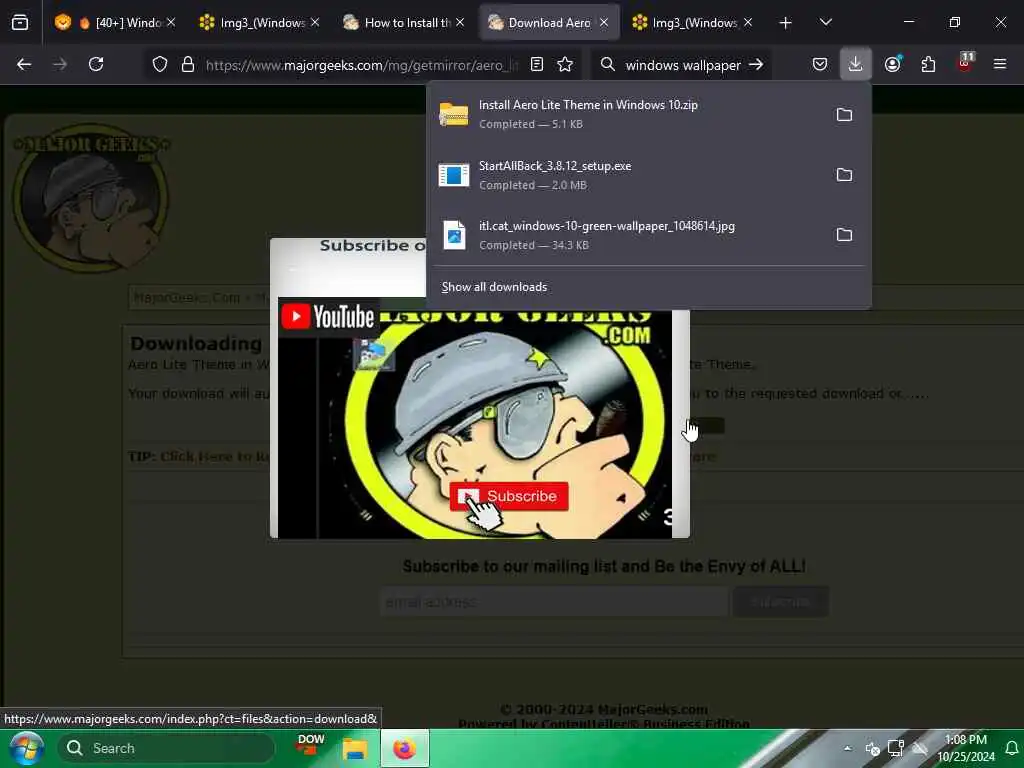The height and width of the screenshot is (768, 1024).
Task: Open Firefox account icon
Action: (x=892, y=64)
